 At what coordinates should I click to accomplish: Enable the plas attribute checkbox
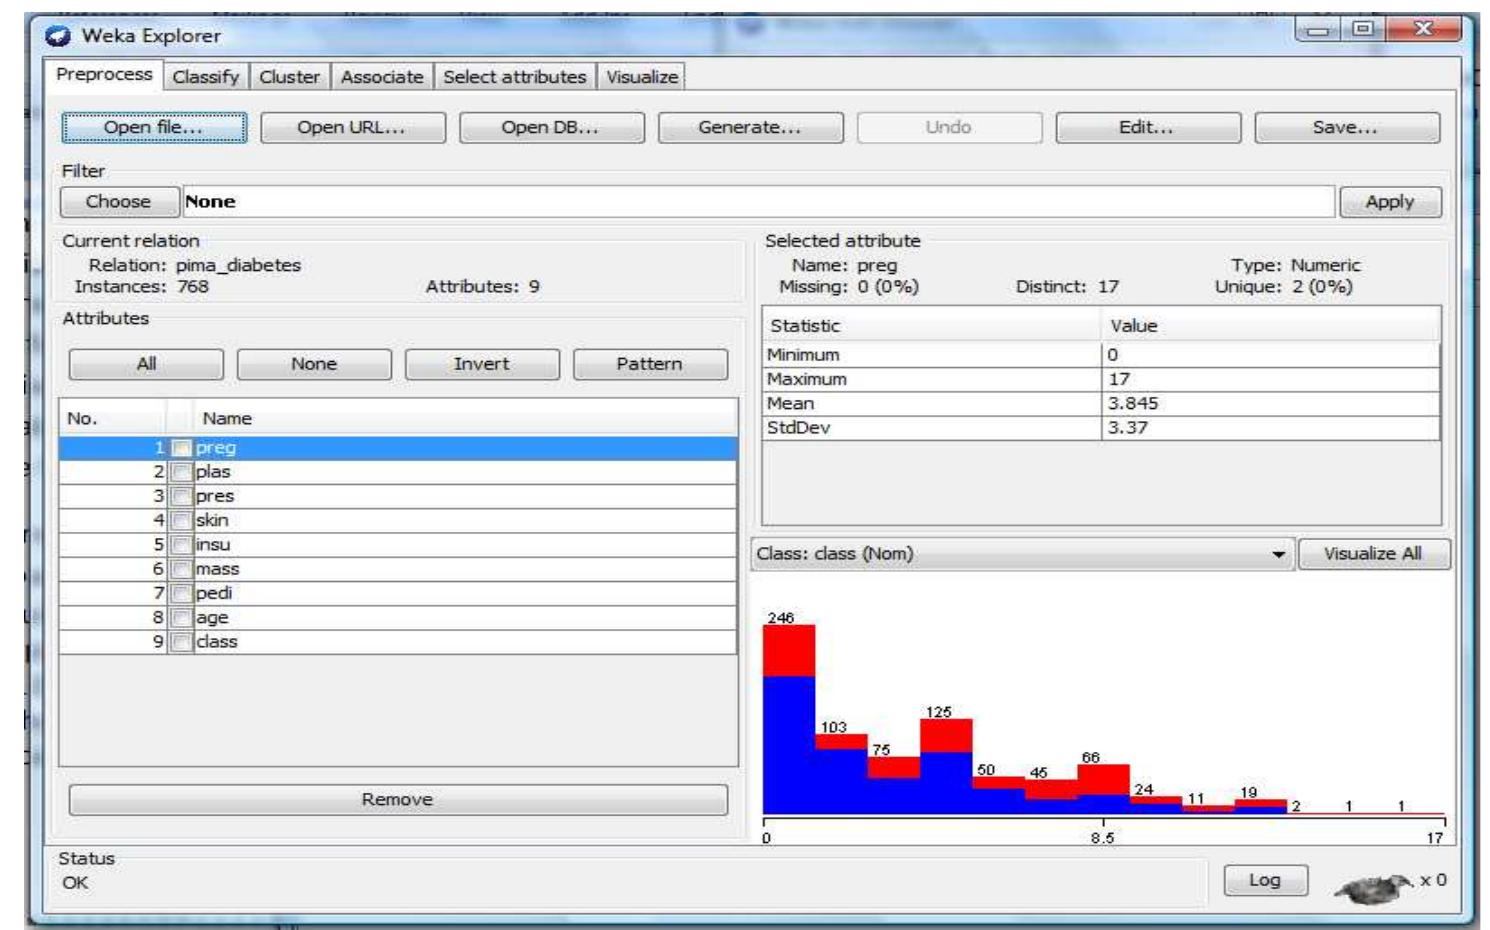pos(181,472)
